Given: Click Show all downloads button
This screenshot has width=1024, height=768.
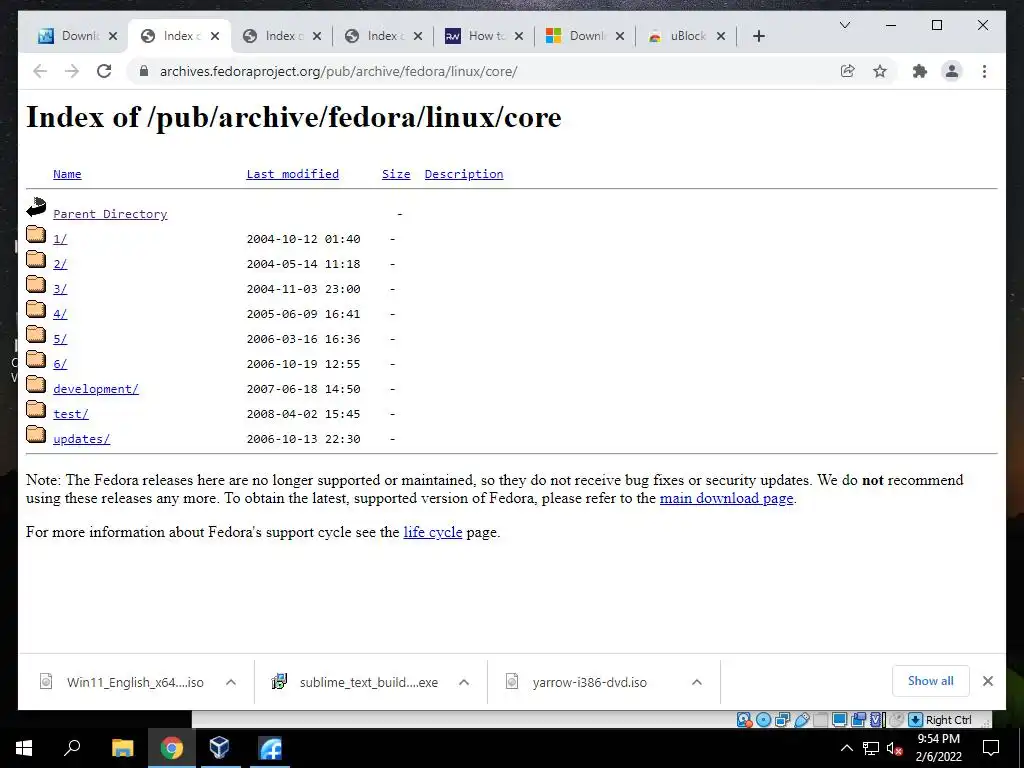Looking at the screenshot, I should click(x=930, y=681).
